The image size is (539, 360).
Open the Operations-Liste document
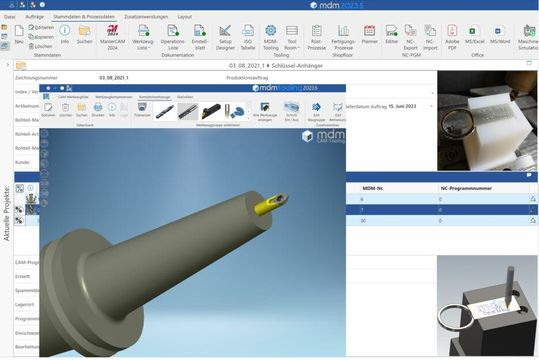coord(173,37)
